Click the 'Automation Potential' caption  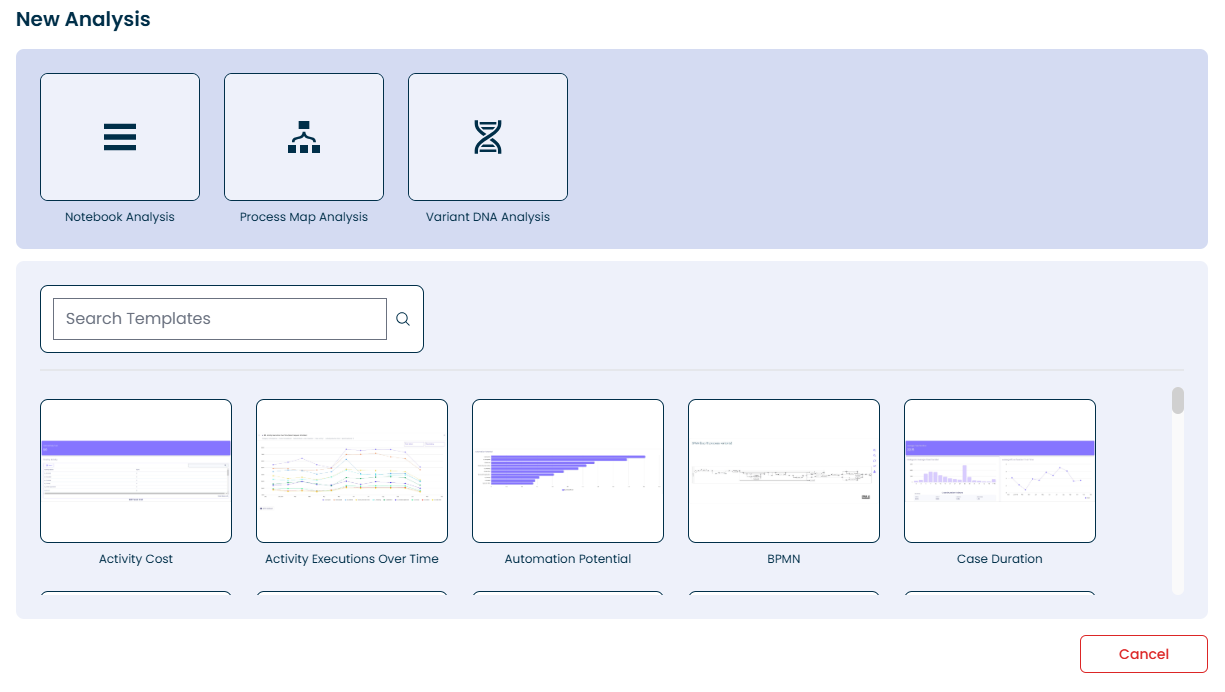point(568,559)
